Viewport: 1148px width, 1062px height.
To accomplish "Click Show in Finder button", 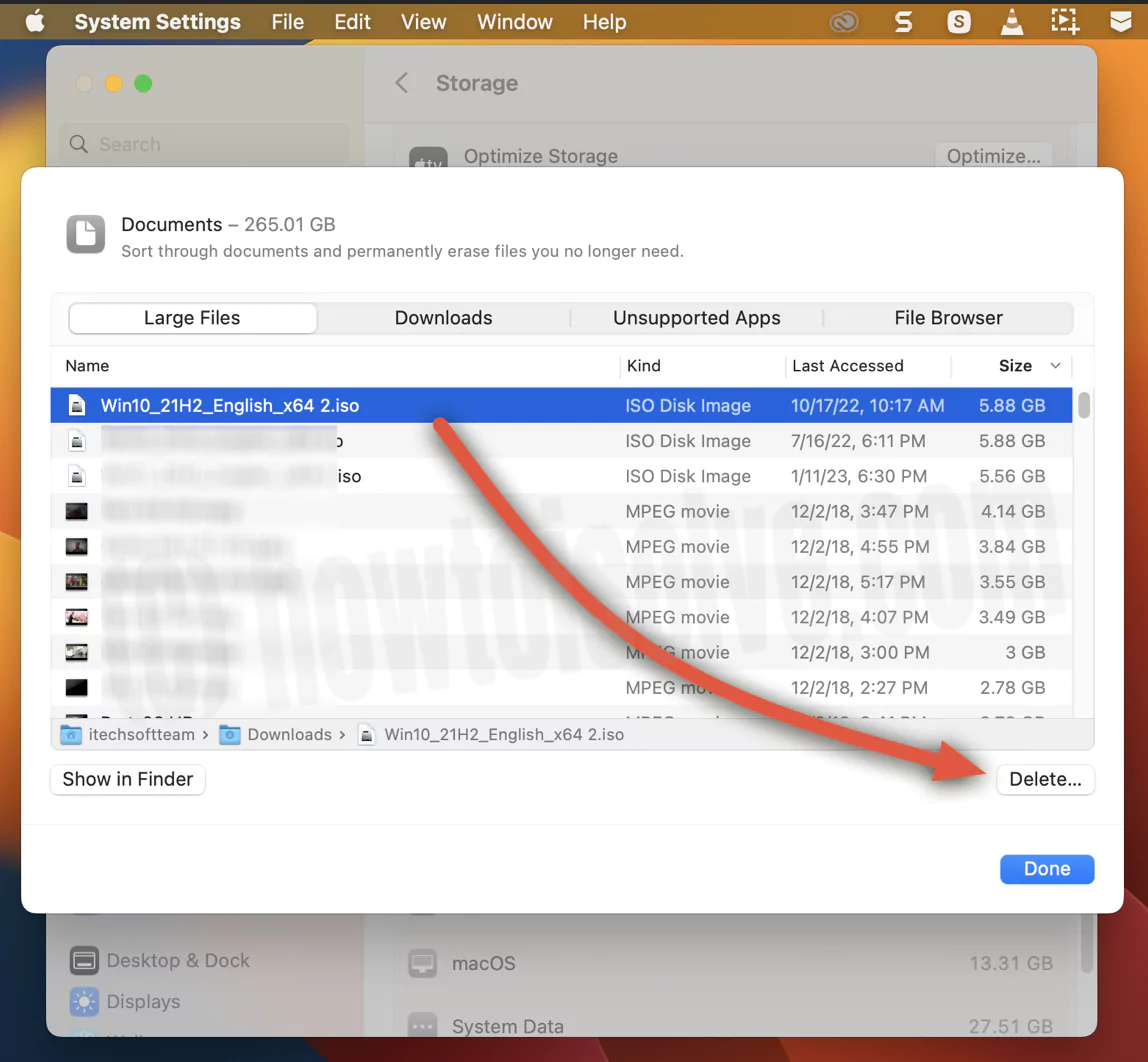I will point(128,779).
